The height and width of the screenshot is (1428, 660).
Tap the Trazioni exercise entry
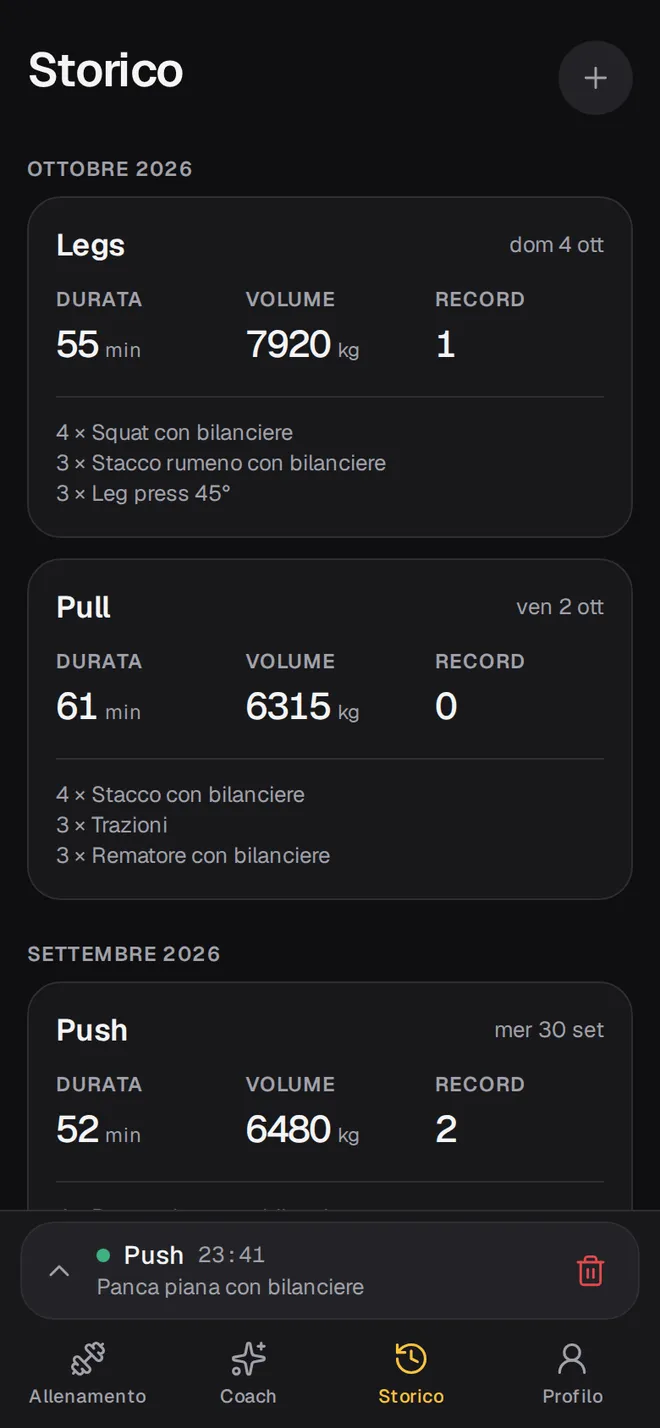click(x=112, y=825)
